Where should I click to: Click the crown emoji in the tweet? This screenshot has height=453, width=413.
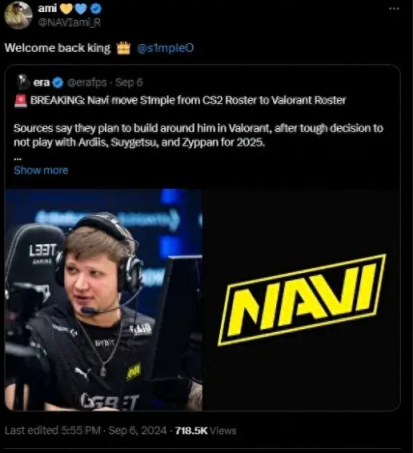pyautogui.click(x=123, y=48)
